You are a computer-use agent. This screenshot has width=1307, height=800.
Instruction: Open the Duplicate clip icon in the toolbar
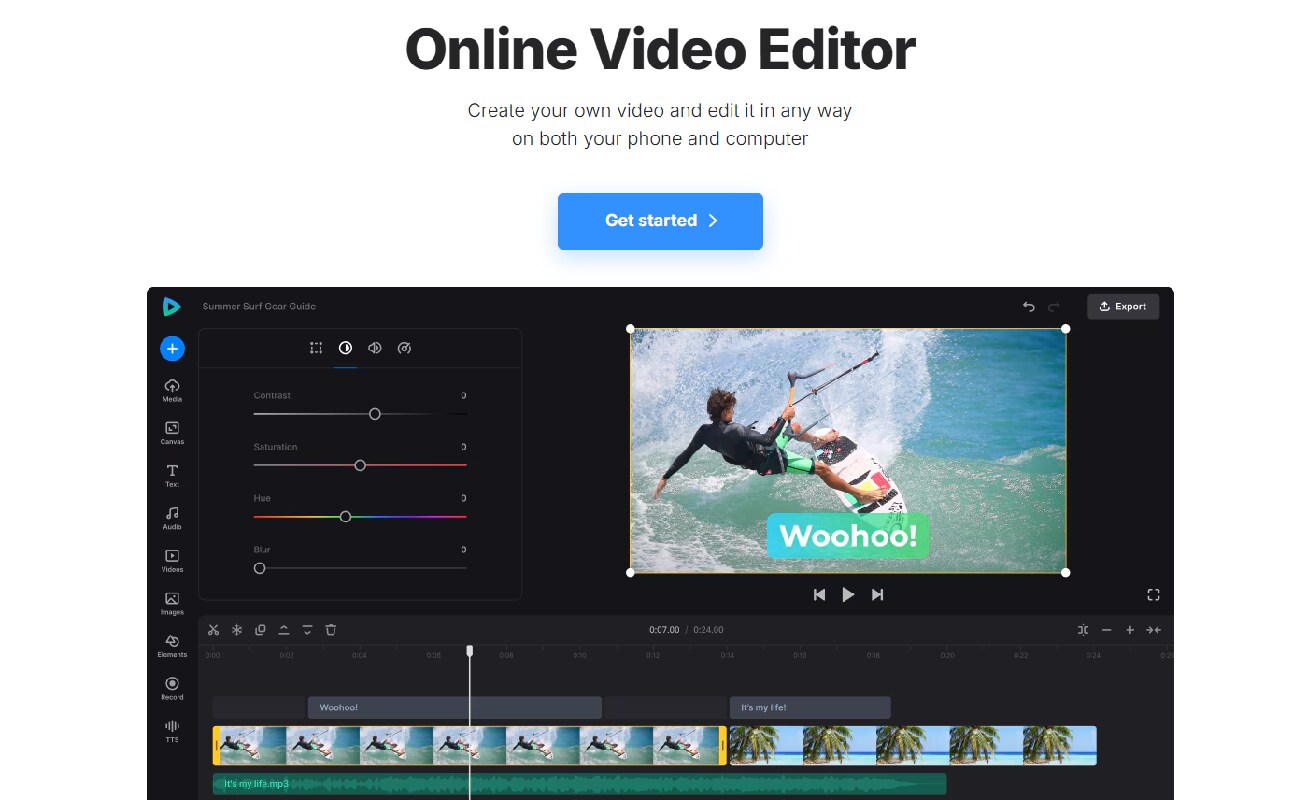pyautogui.click(x=260, y=630)
